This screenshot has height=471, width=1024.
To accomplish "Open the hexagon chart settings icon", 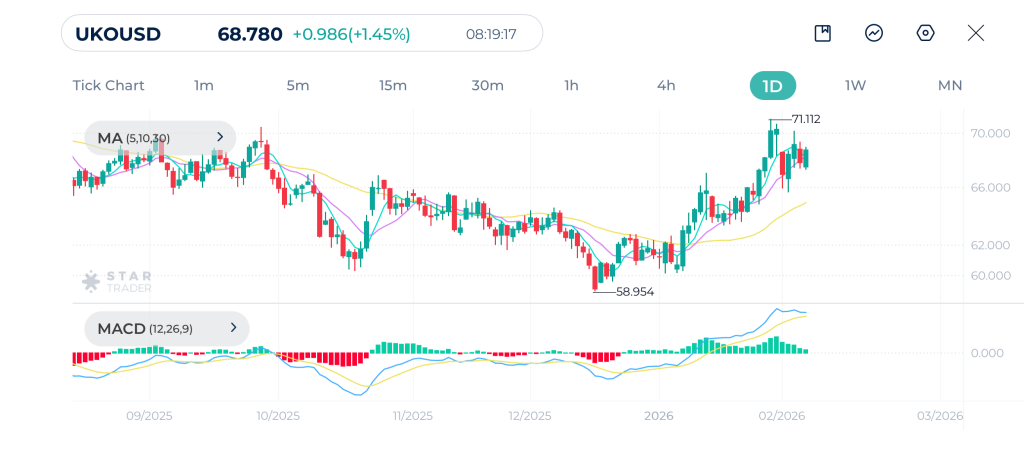I will coord(925,33).
